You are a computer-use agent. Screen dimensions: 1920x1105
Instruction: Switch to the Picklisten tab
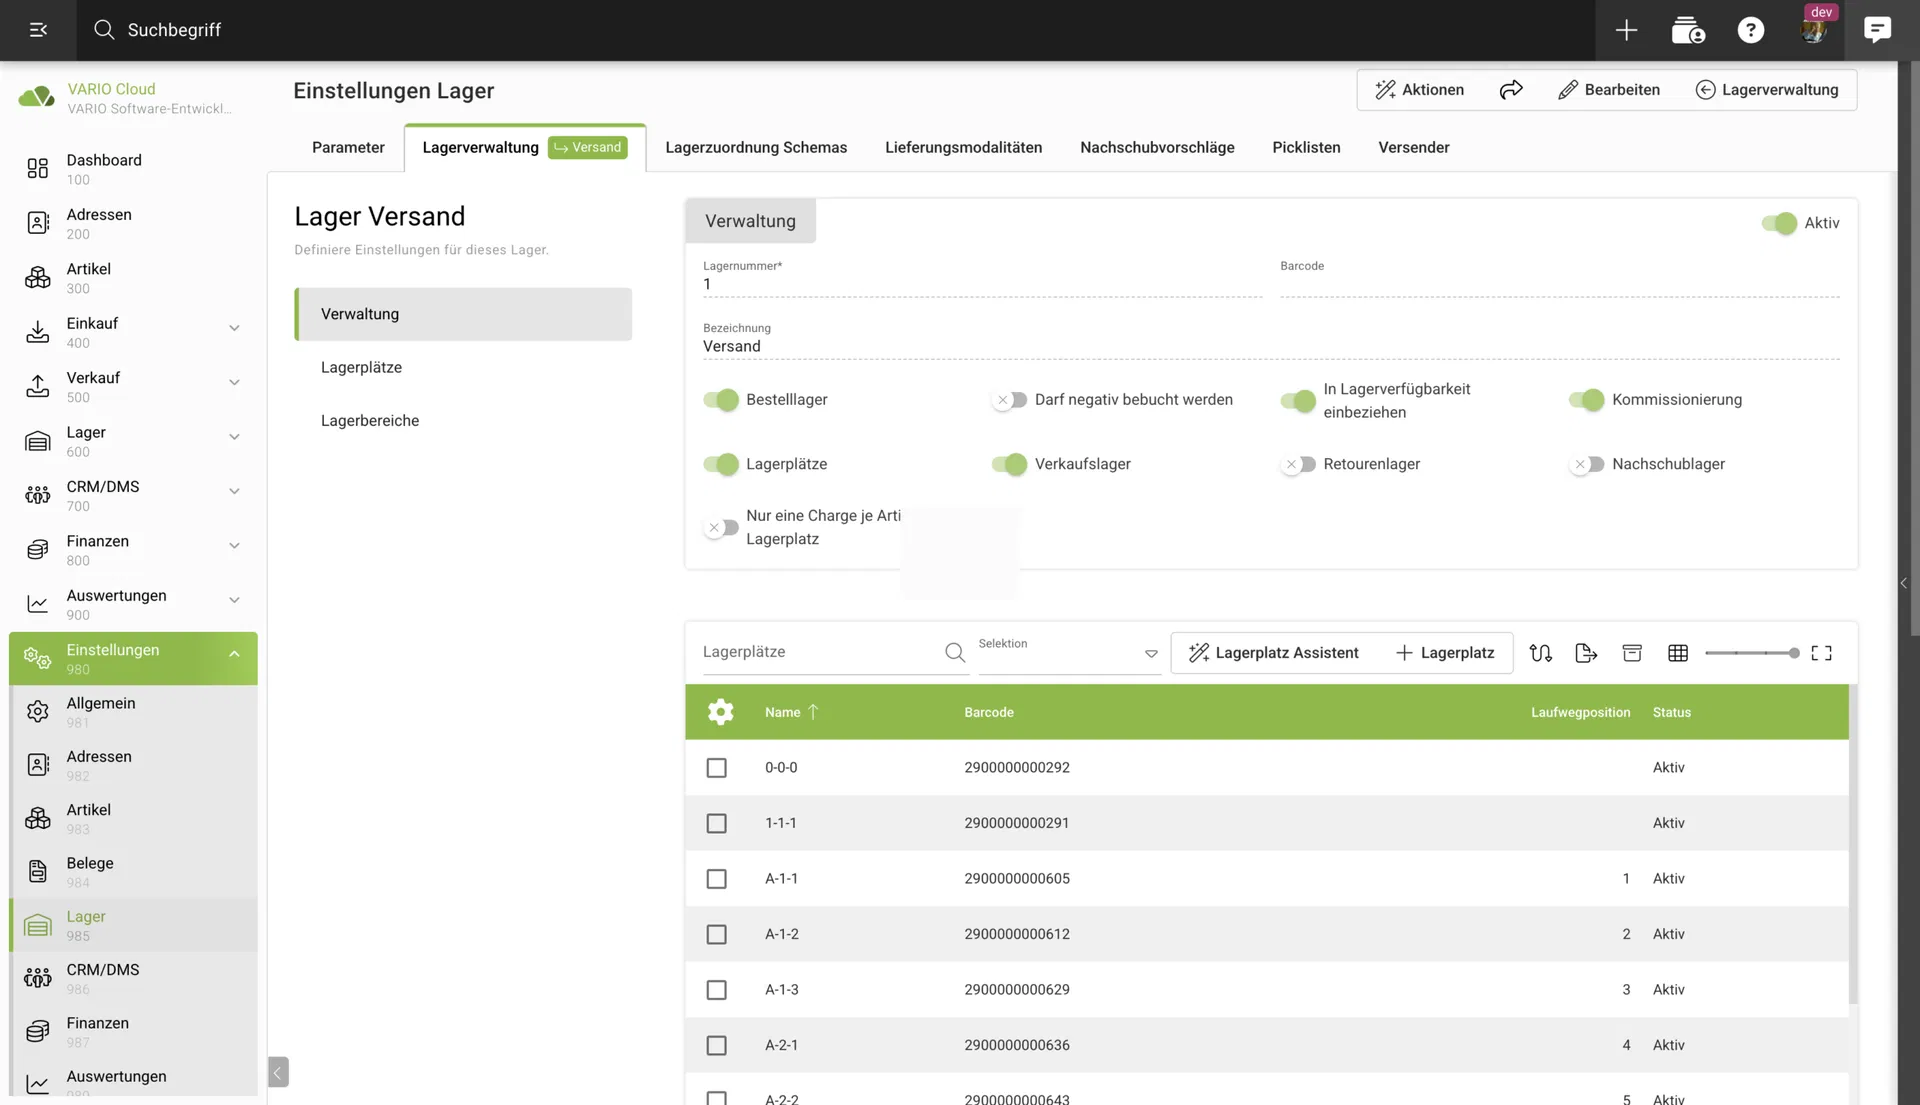(x=1305, y=147)
